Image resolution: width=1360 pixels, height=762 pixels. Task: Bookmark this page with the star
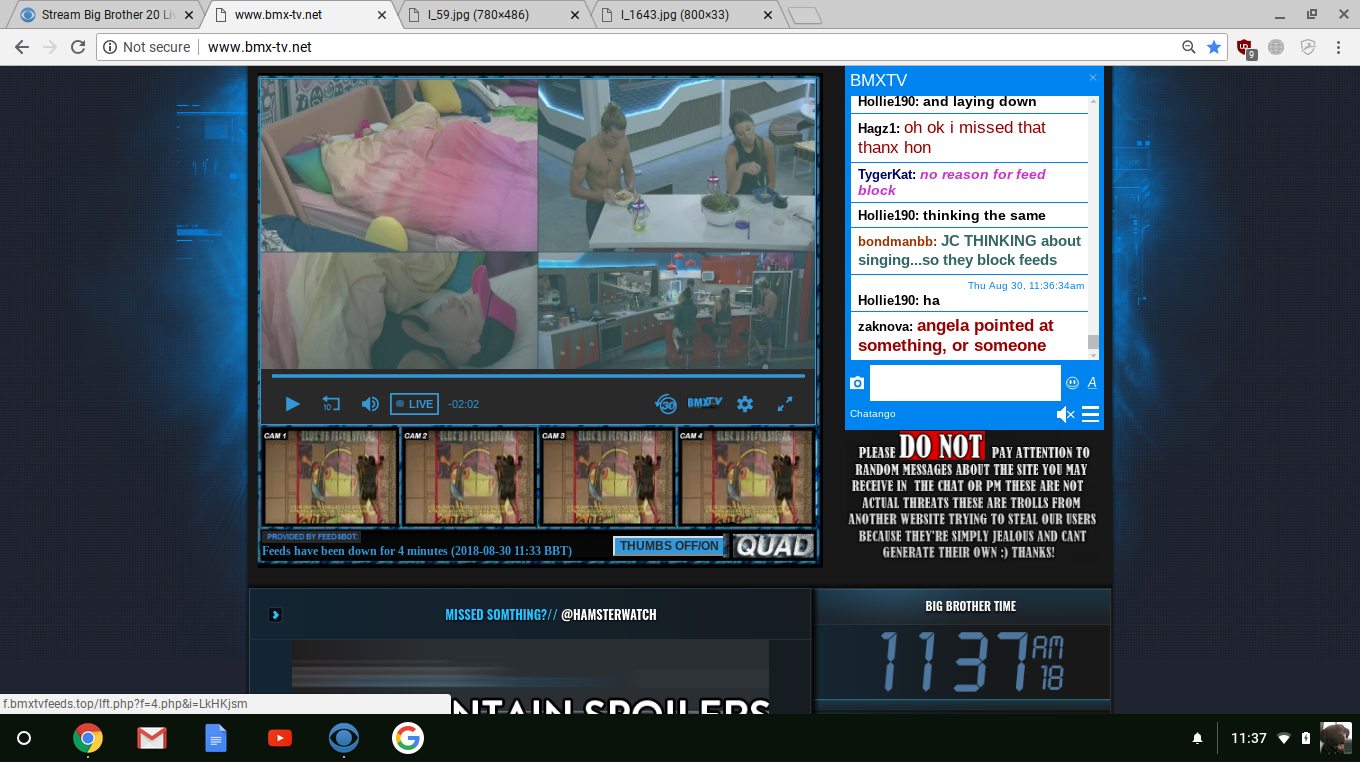1214,47
